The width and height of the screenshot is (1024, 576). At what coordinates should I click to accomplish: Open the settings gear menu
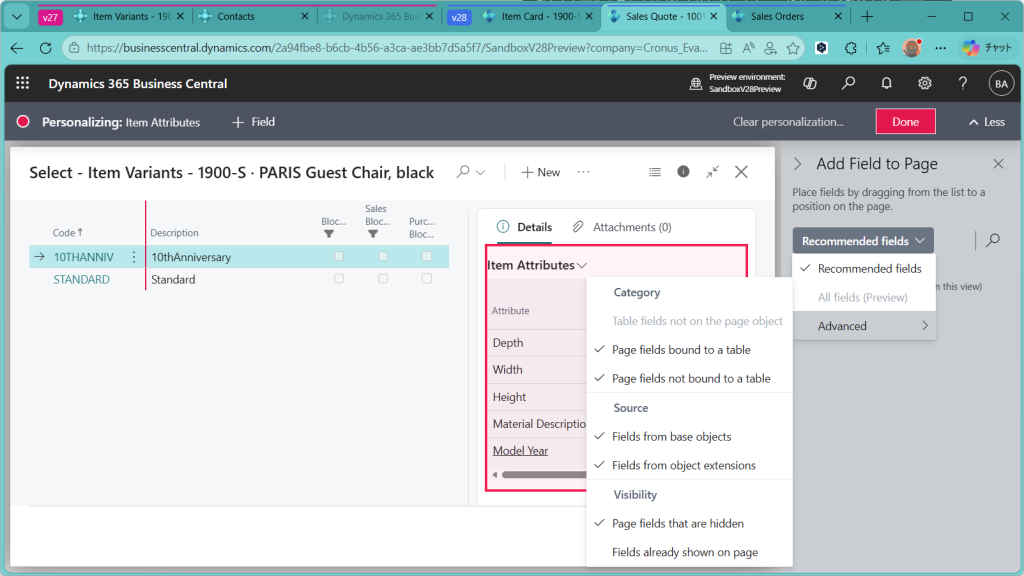(x=925, y=84)
